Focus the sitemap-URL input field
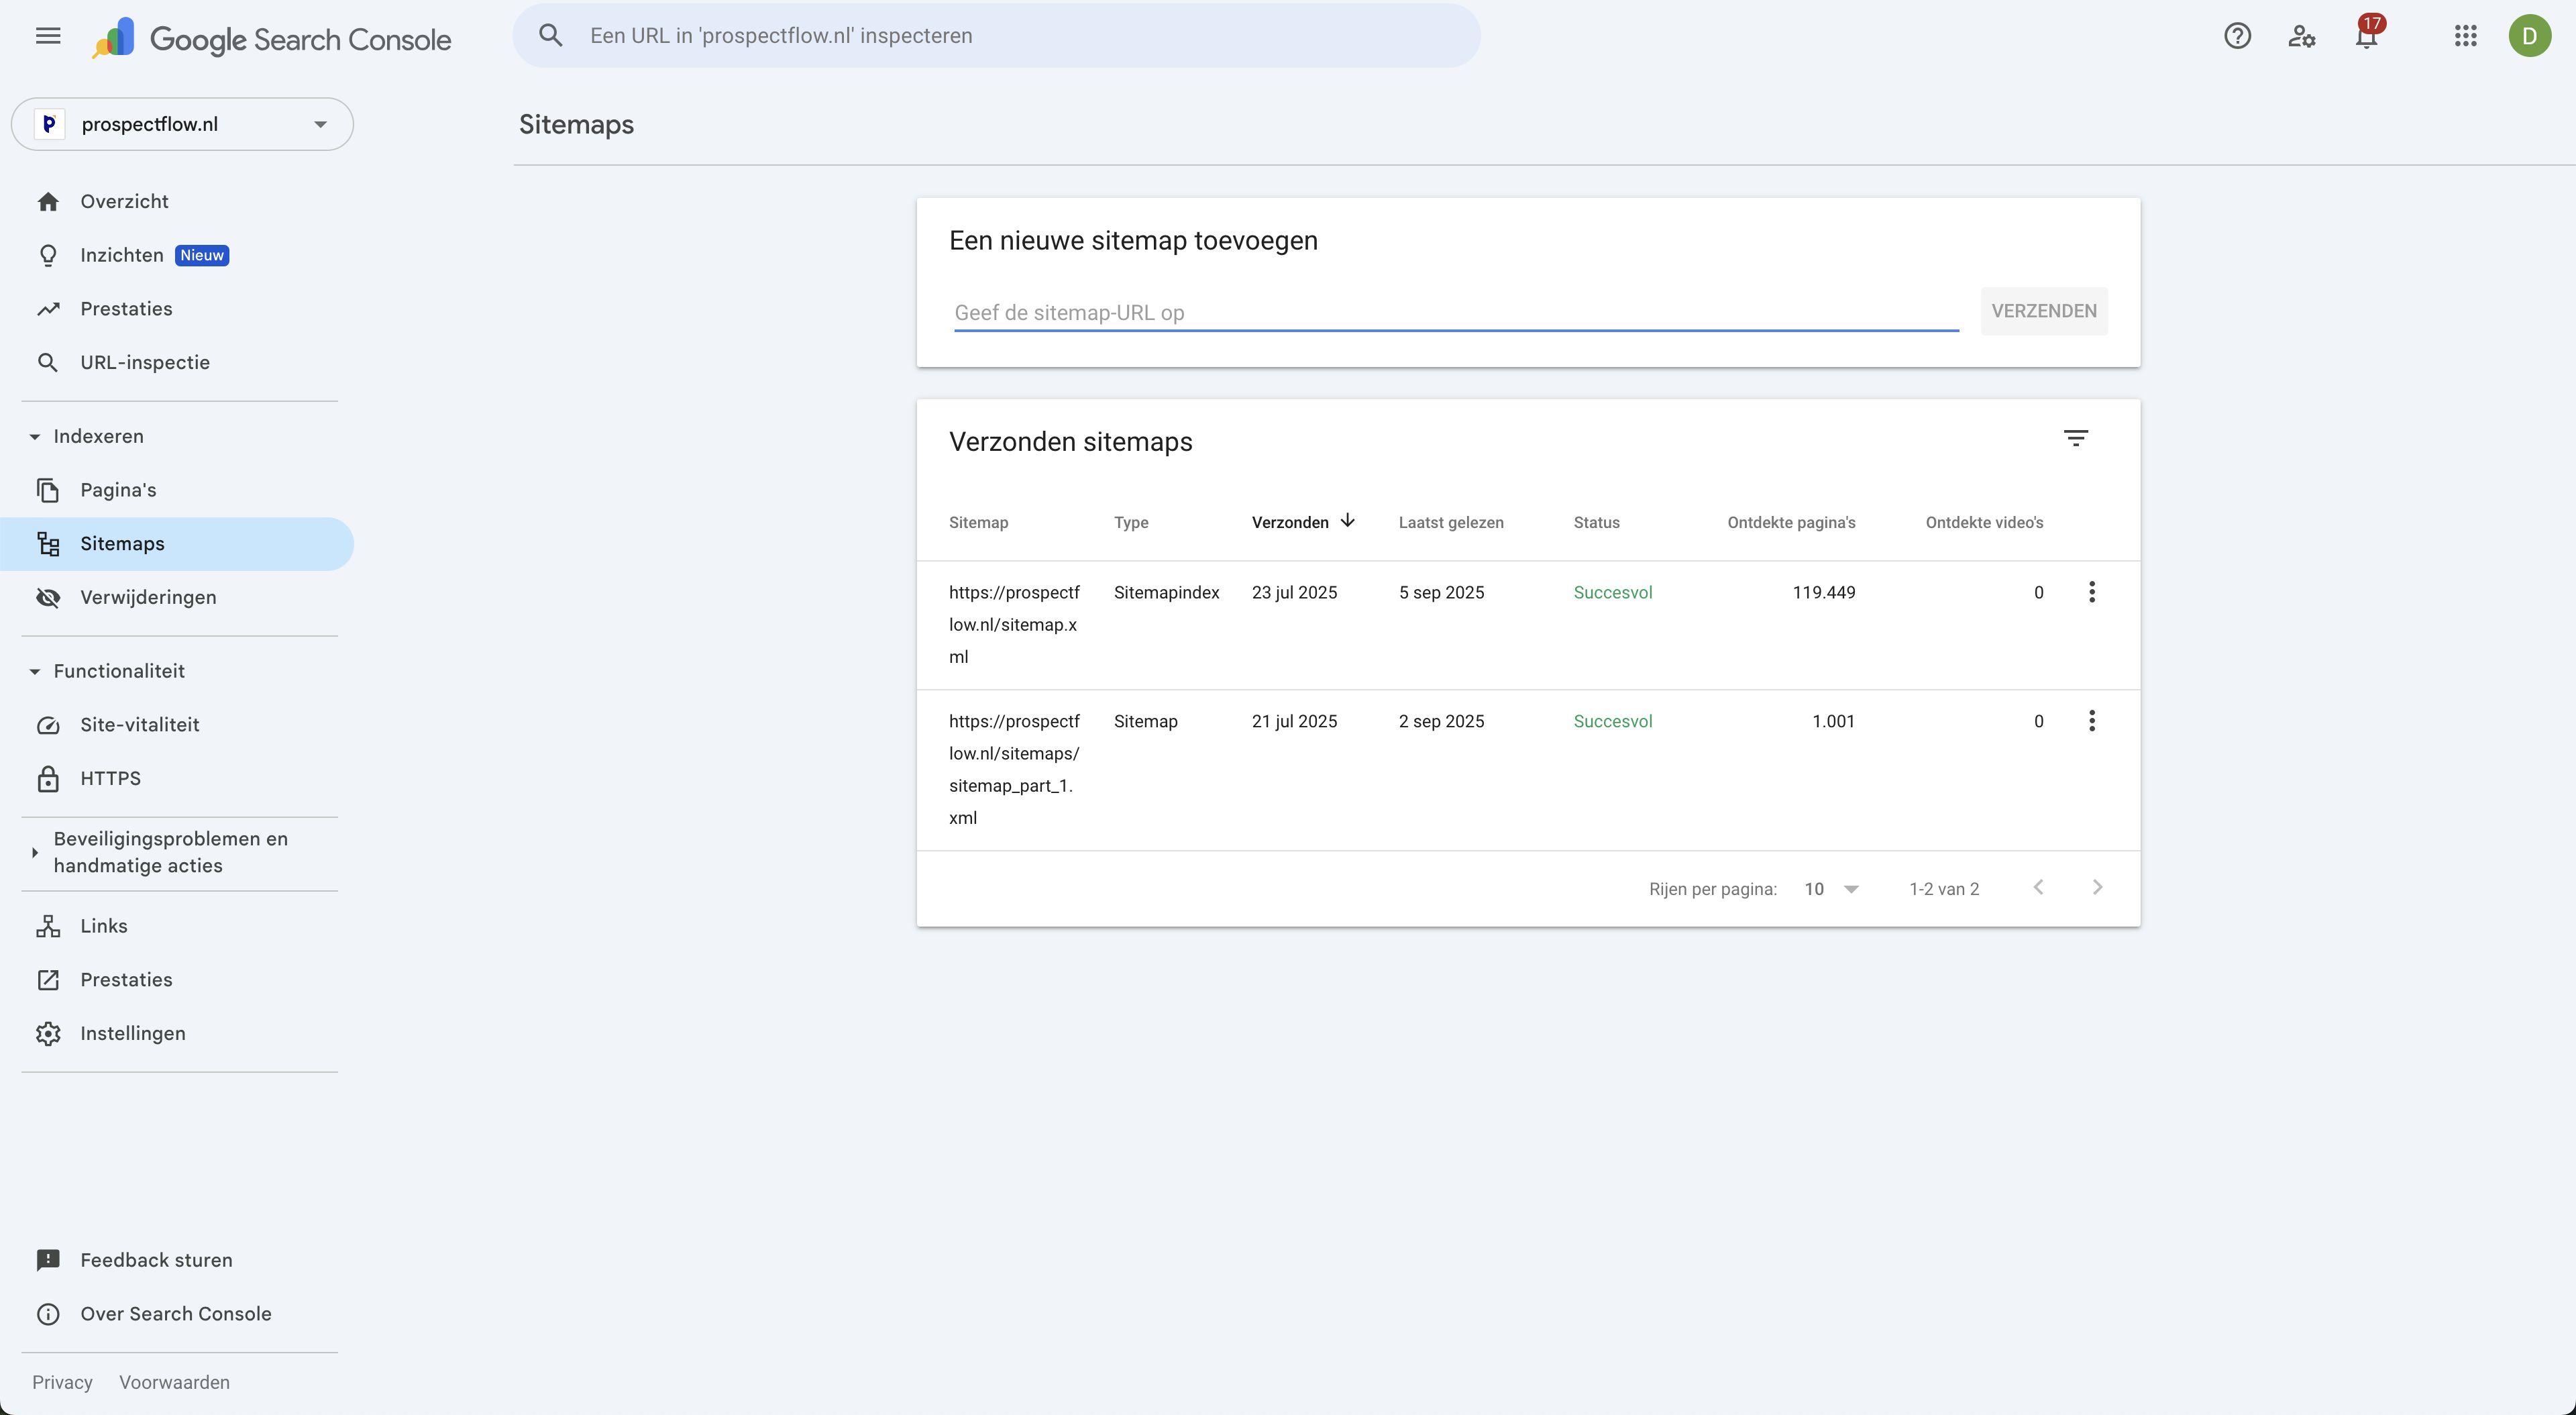The height and width of the screenshot is (1415, 2576). [x=1456, y=312]
